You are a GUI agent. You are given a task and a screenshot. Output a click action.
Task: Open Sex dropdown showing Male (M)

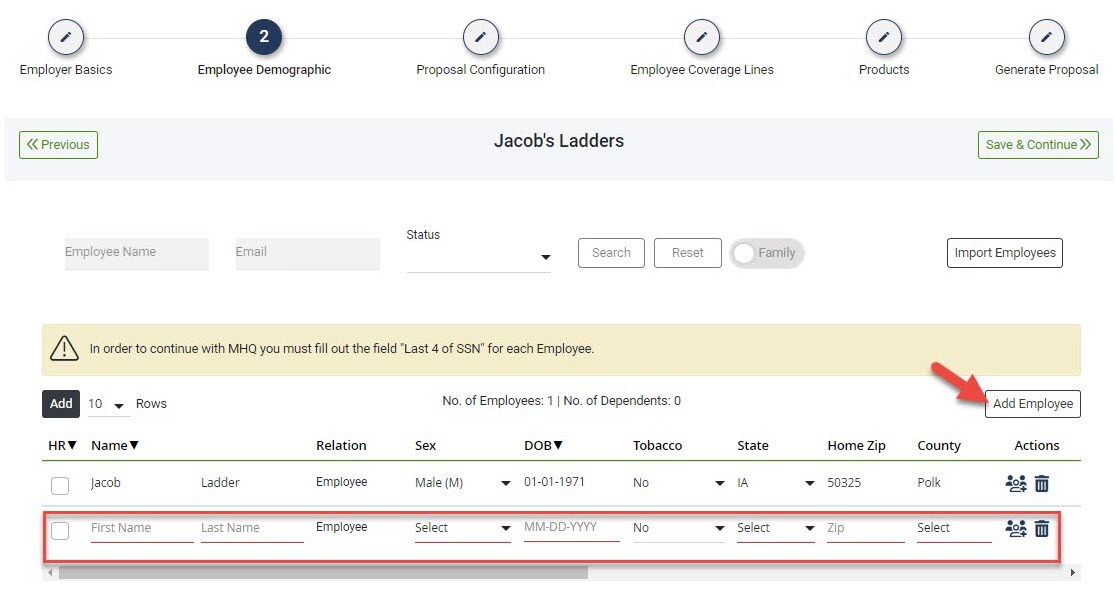click(463, 483)
